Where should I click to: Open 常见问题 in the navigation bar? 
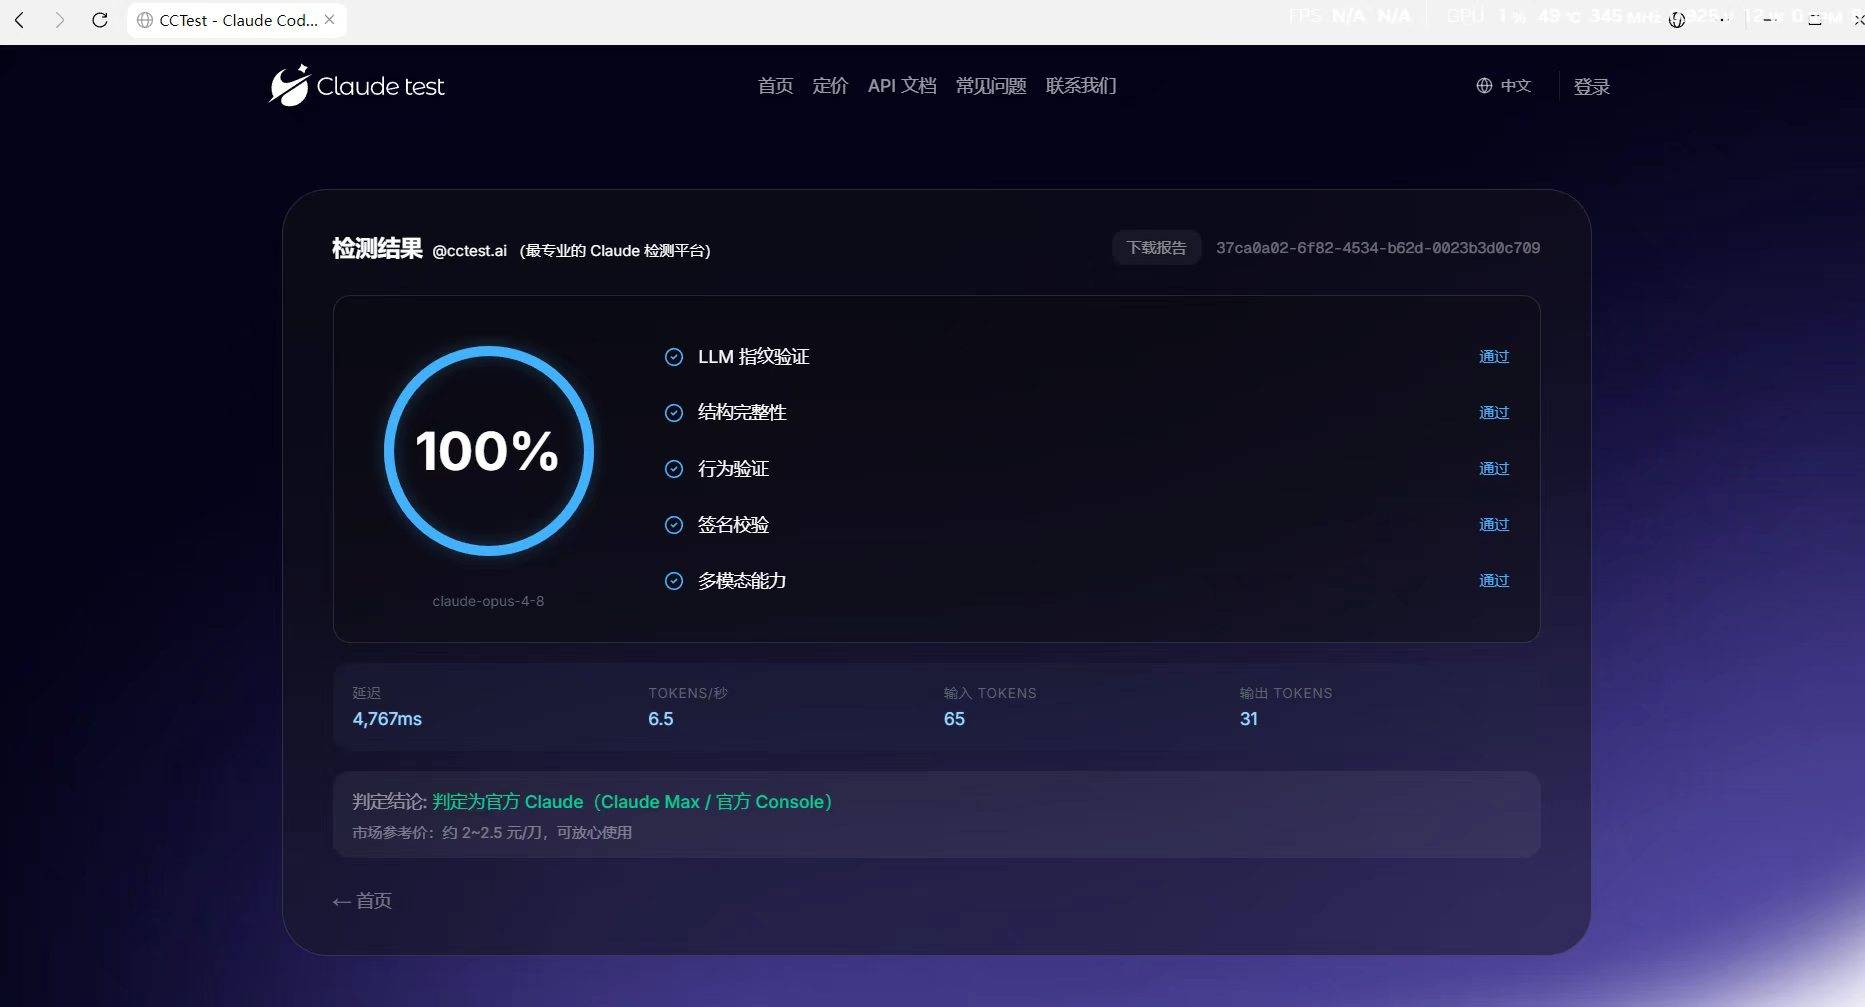click(991, 86)
